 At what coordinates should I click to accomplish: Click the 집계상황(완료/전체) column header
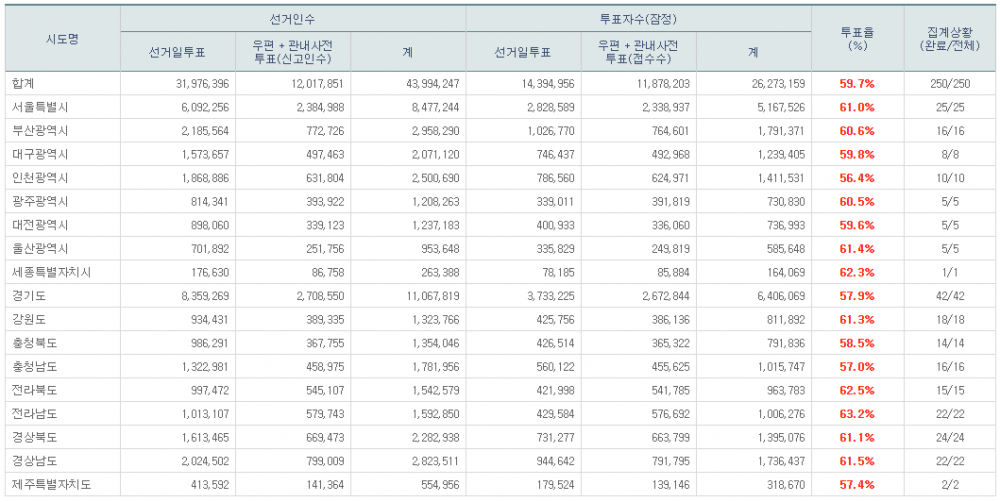[x=950, y=39]
